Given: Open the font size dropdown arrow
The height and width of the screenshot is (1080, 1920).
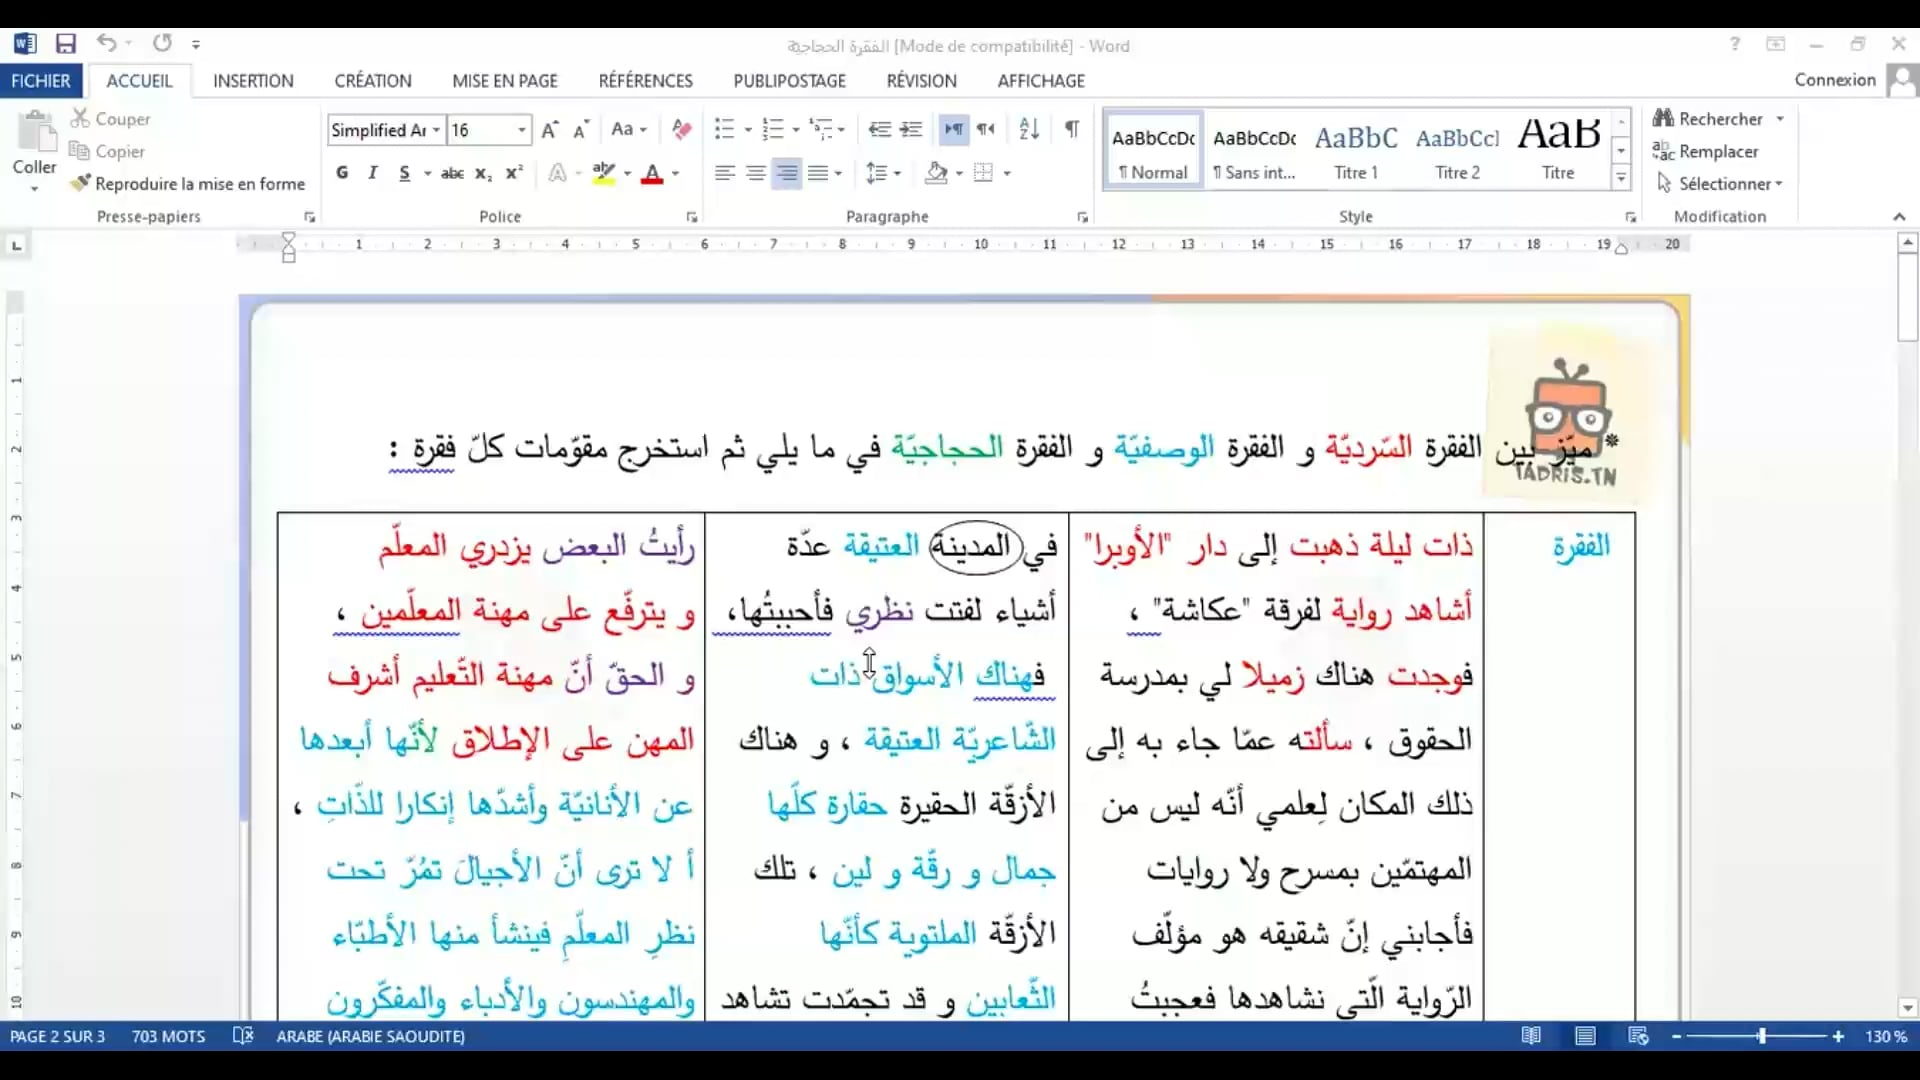Looking at the screenshot, I should (x=521, y=130).
